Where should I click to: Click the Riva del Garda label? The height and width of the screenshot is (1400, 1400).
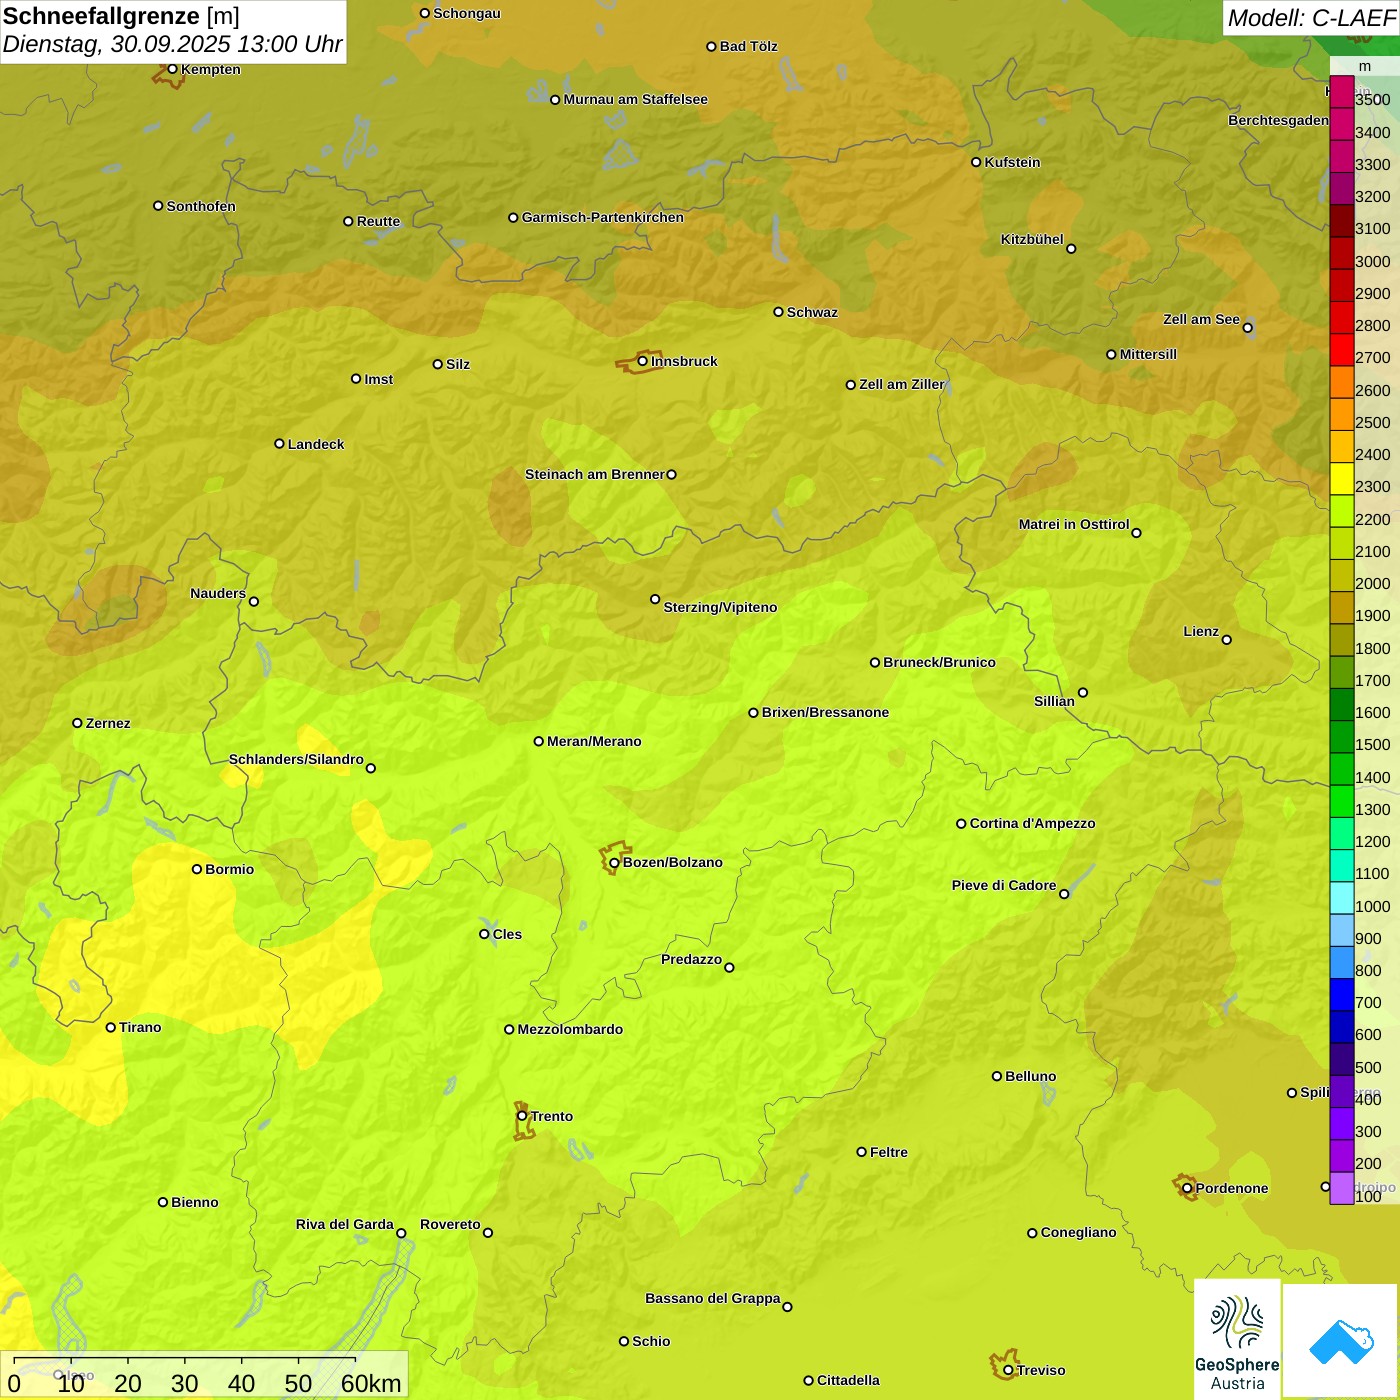[x=345, y=1224]
